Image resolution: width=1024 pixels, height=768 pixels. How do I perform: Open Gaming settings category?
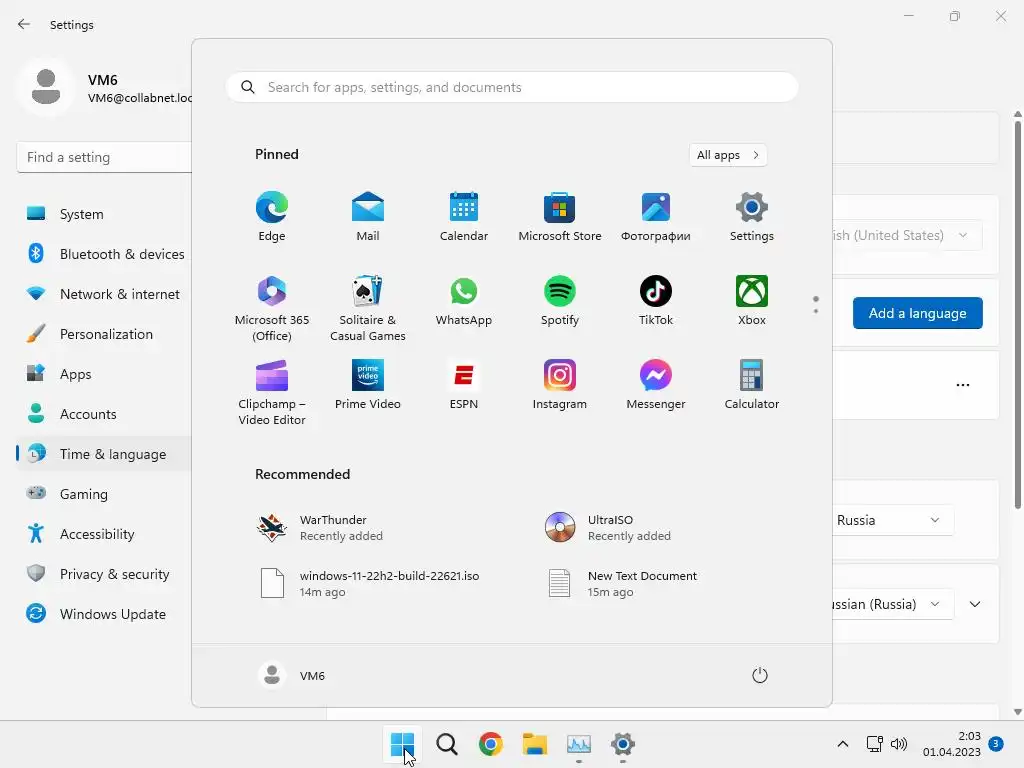pos(103,494)
